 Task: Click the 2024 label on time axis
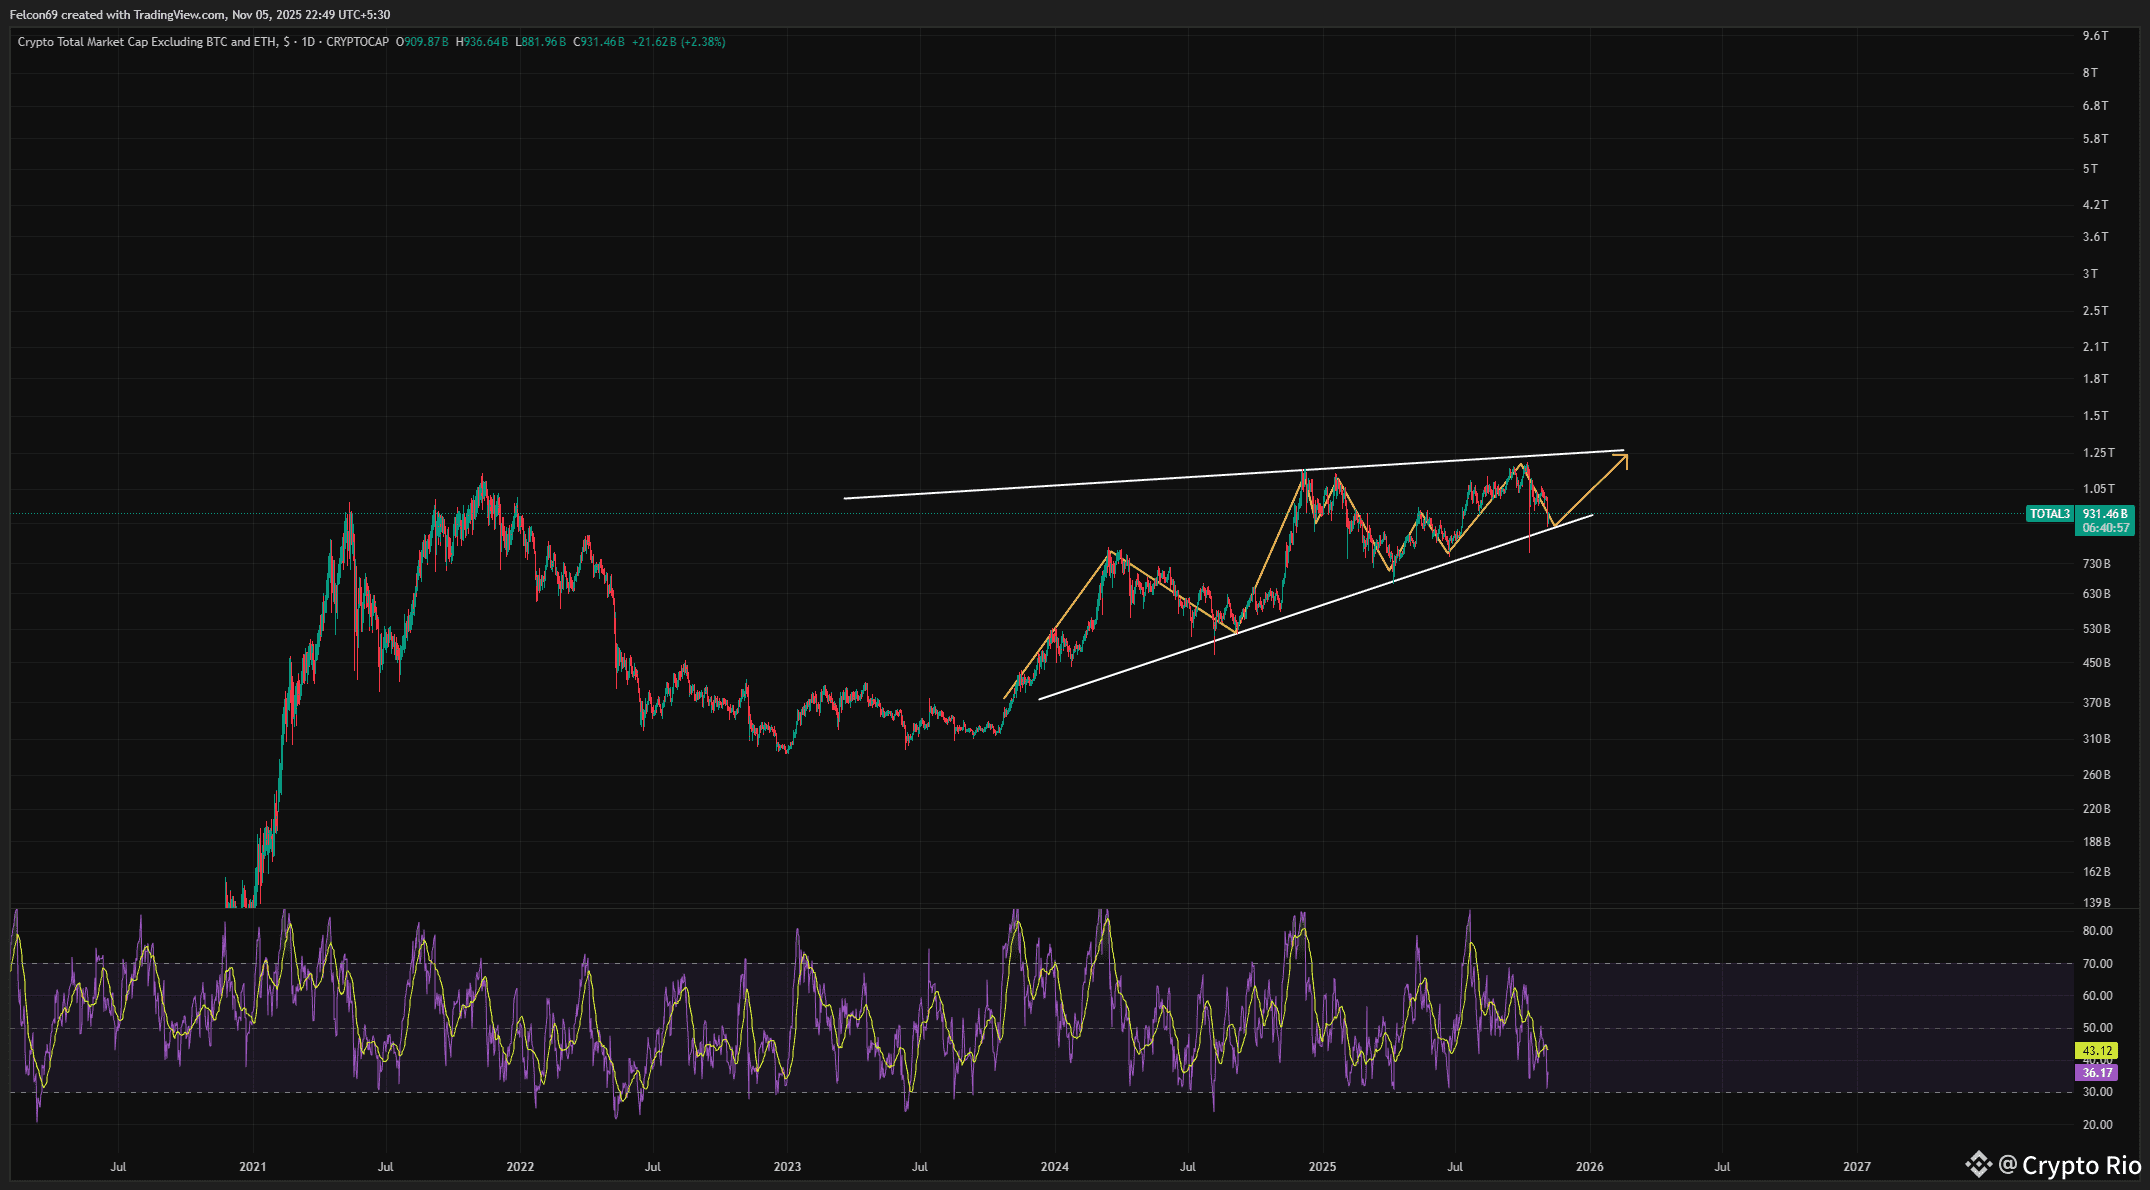[1054, 1167]
